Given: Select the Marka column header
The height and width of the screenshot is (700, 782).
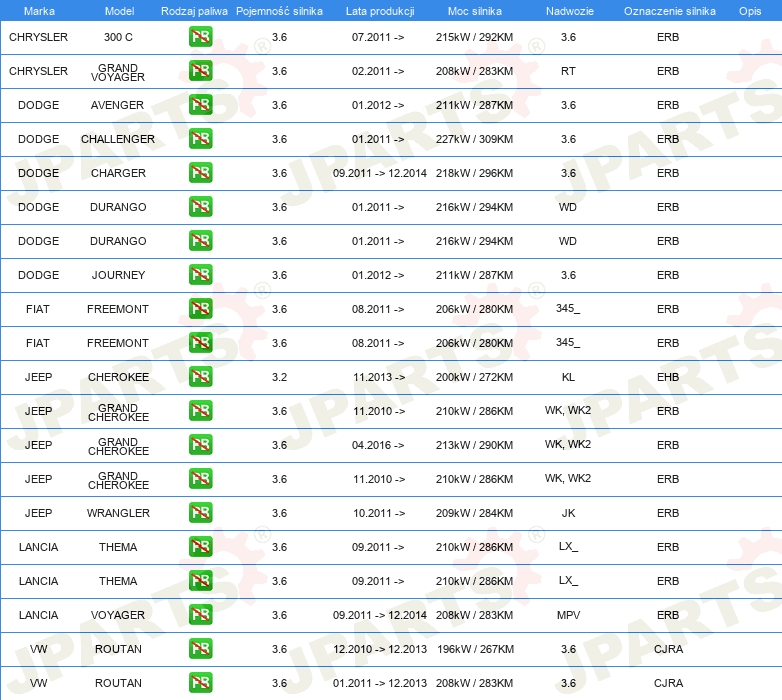Looking at the screenshot, I should 39,11.
